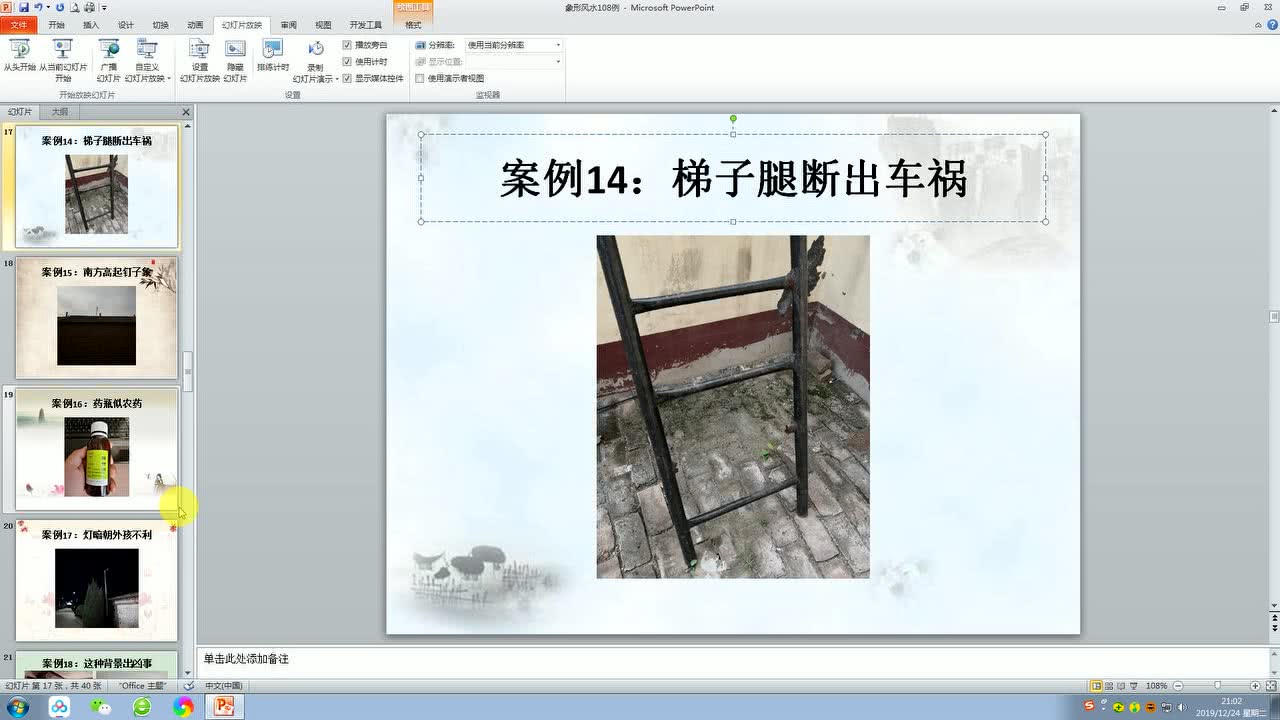Open the 大纲 outline pane tab
Viewport: 1280px width, 720px height.
click(60, 112)
